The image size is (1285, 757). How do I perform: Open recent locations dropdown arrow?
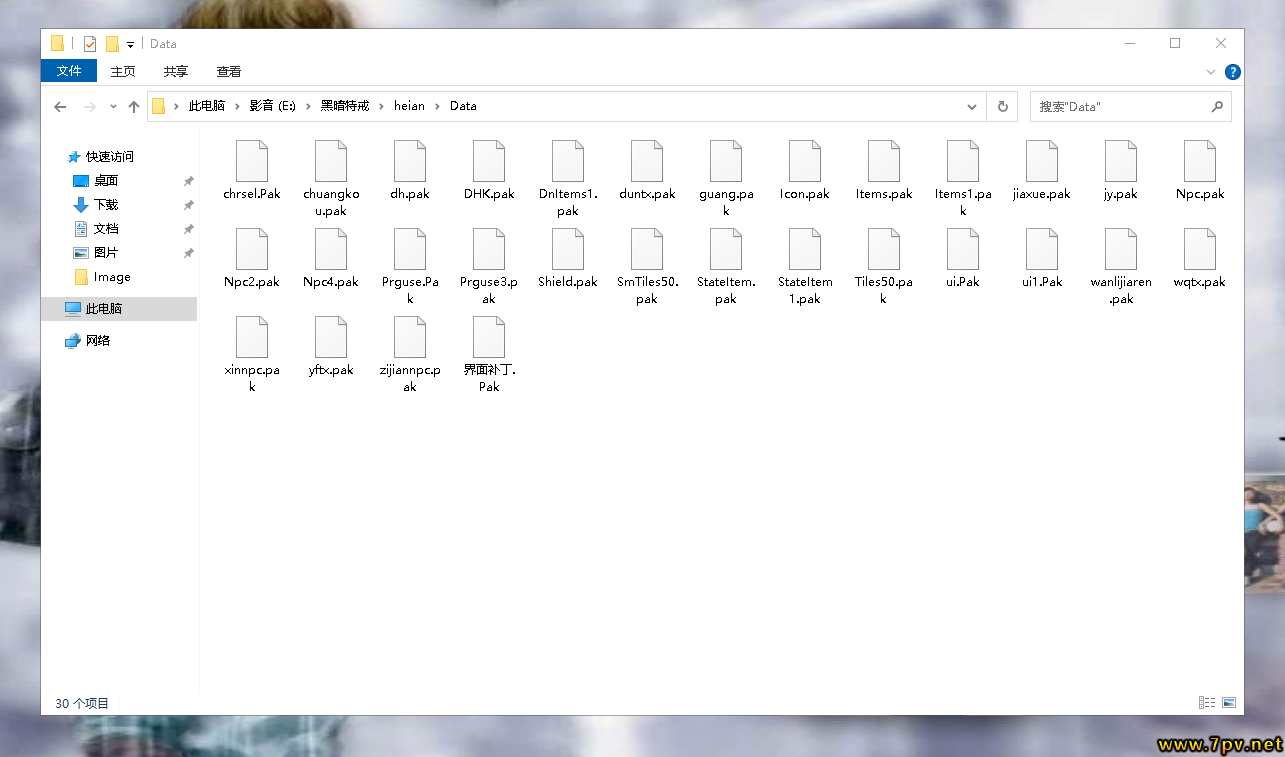(113, 107)
